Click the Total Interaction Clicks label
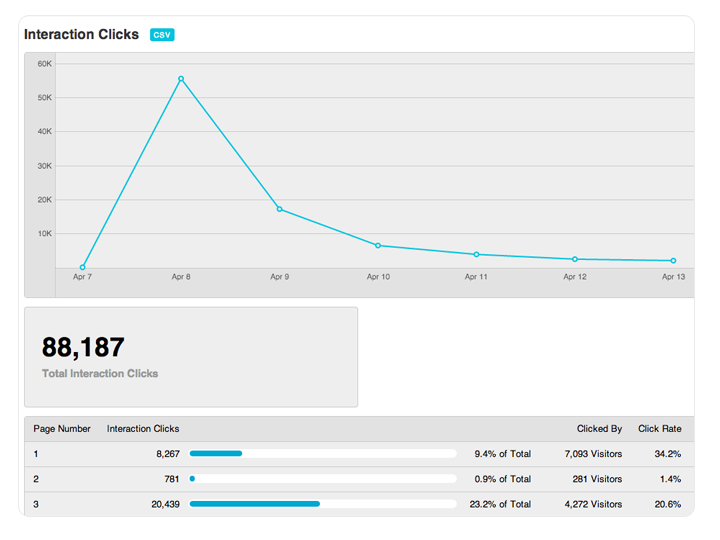This screenshot has height=540, width=720. (100, 374)
